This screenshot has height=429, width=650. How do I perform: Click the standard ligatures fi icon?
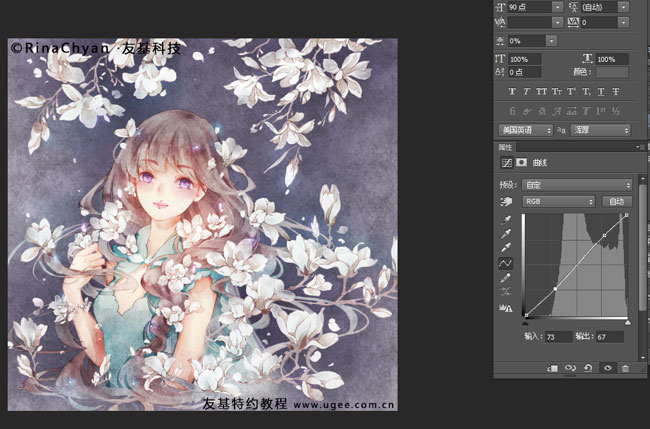click(x=512, y=111)
